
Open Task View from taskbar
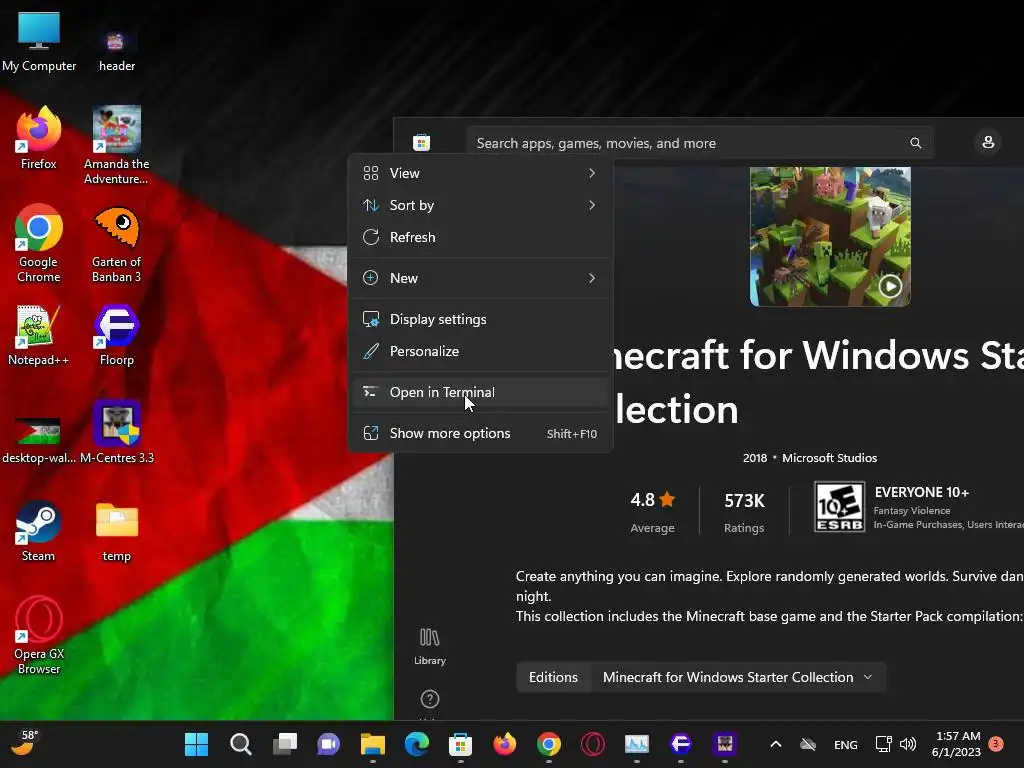[285, 744]
